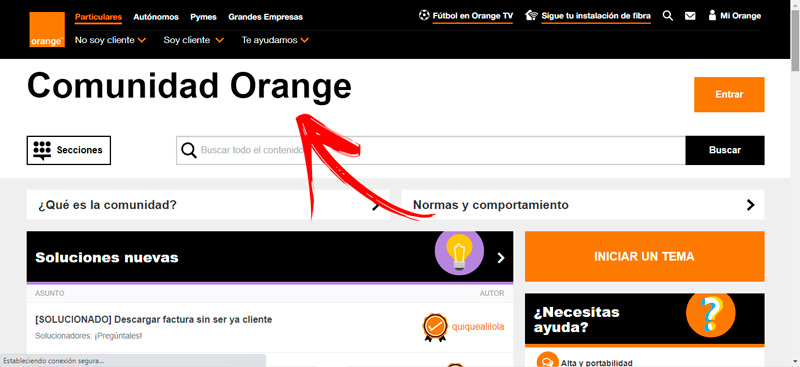The height and width of the screenshot is (367, 800).
Task: Select the Grandes Empresas tab
Action: point(265,17)
